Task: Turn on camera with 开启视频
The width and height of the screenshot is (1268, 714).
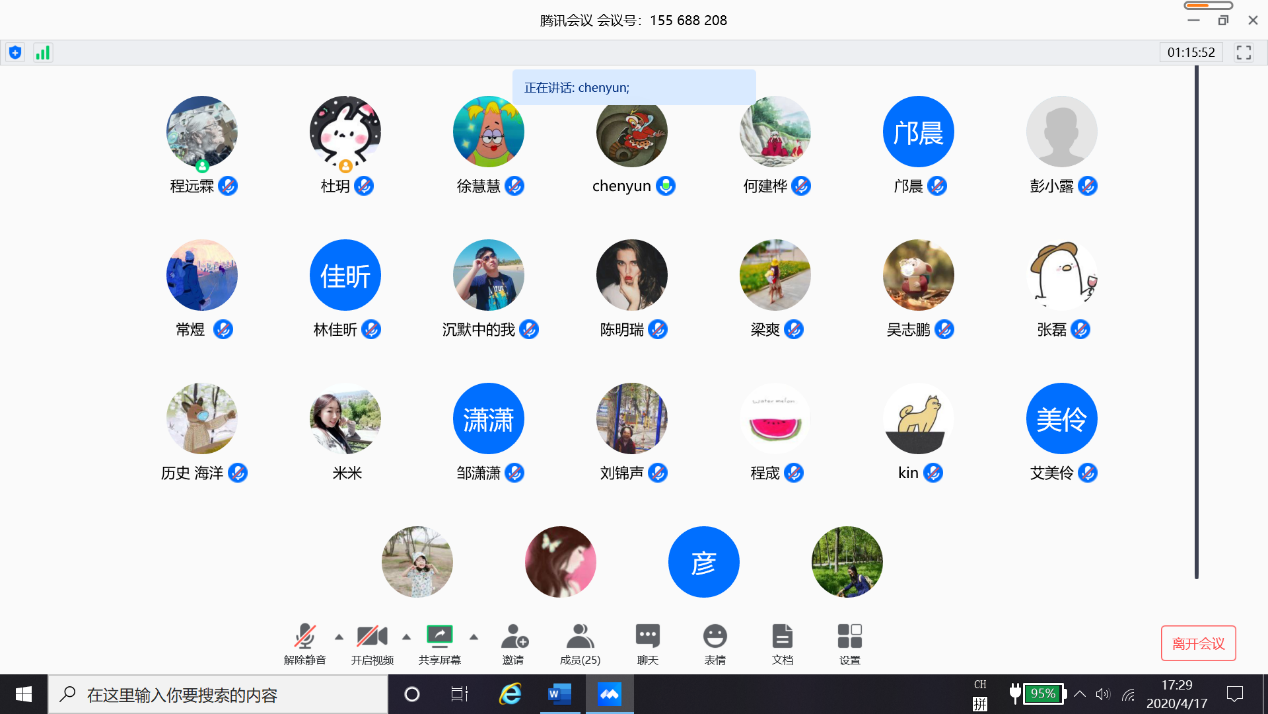Action: click(372, 642)
